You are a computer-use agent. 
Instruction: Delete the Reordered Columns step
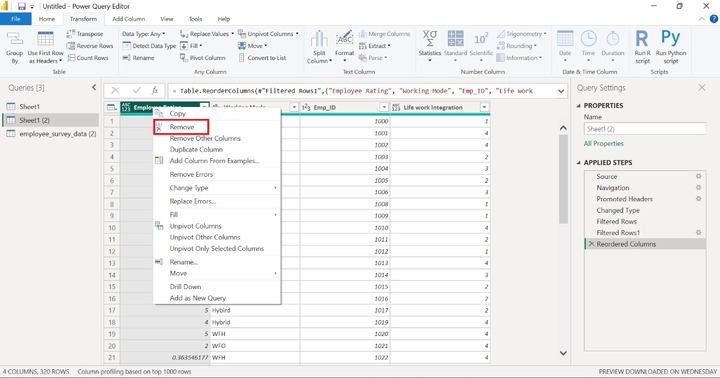(591, 244)
